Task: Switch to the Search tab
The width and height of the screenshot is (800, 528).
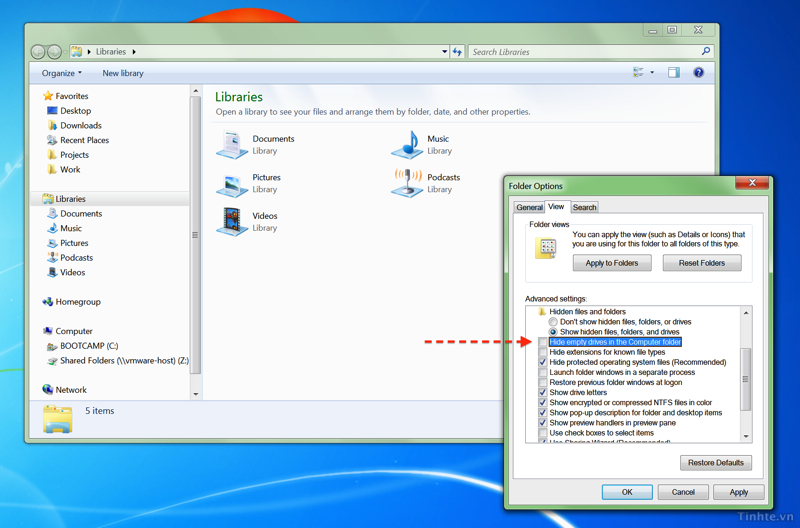Action: tap(584, 208)
